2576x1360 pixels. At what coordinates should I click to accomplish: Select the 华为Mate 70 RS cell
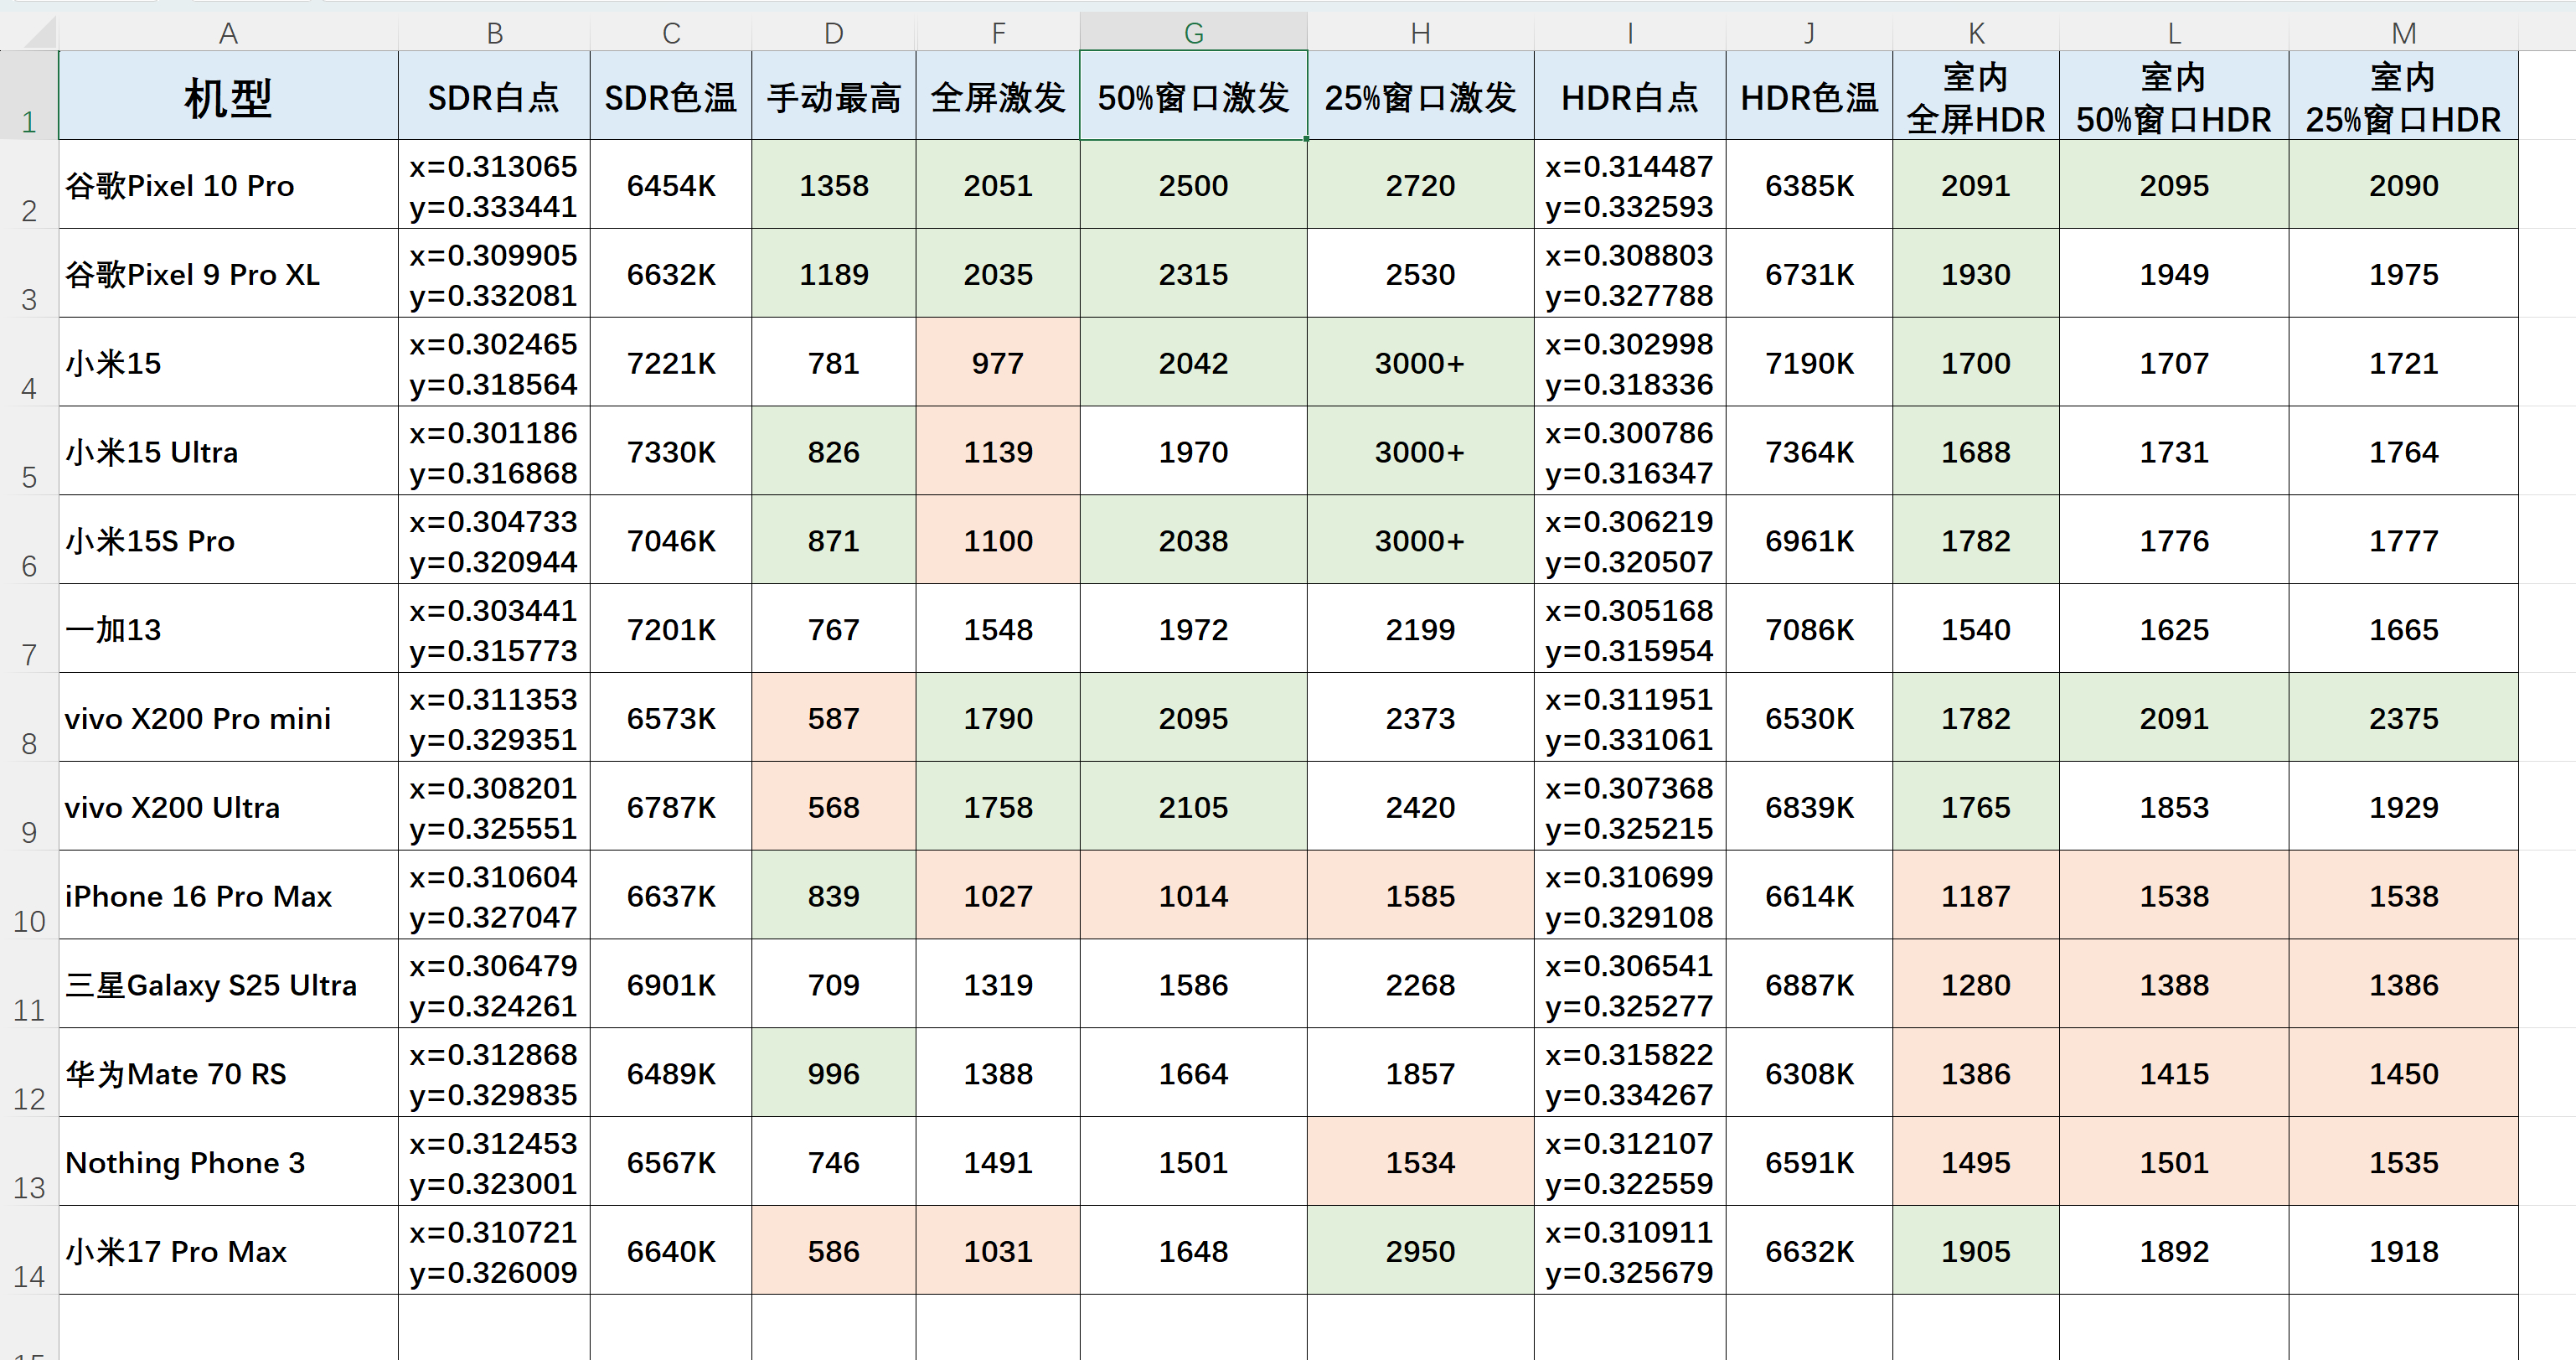tap(228, 1073)
